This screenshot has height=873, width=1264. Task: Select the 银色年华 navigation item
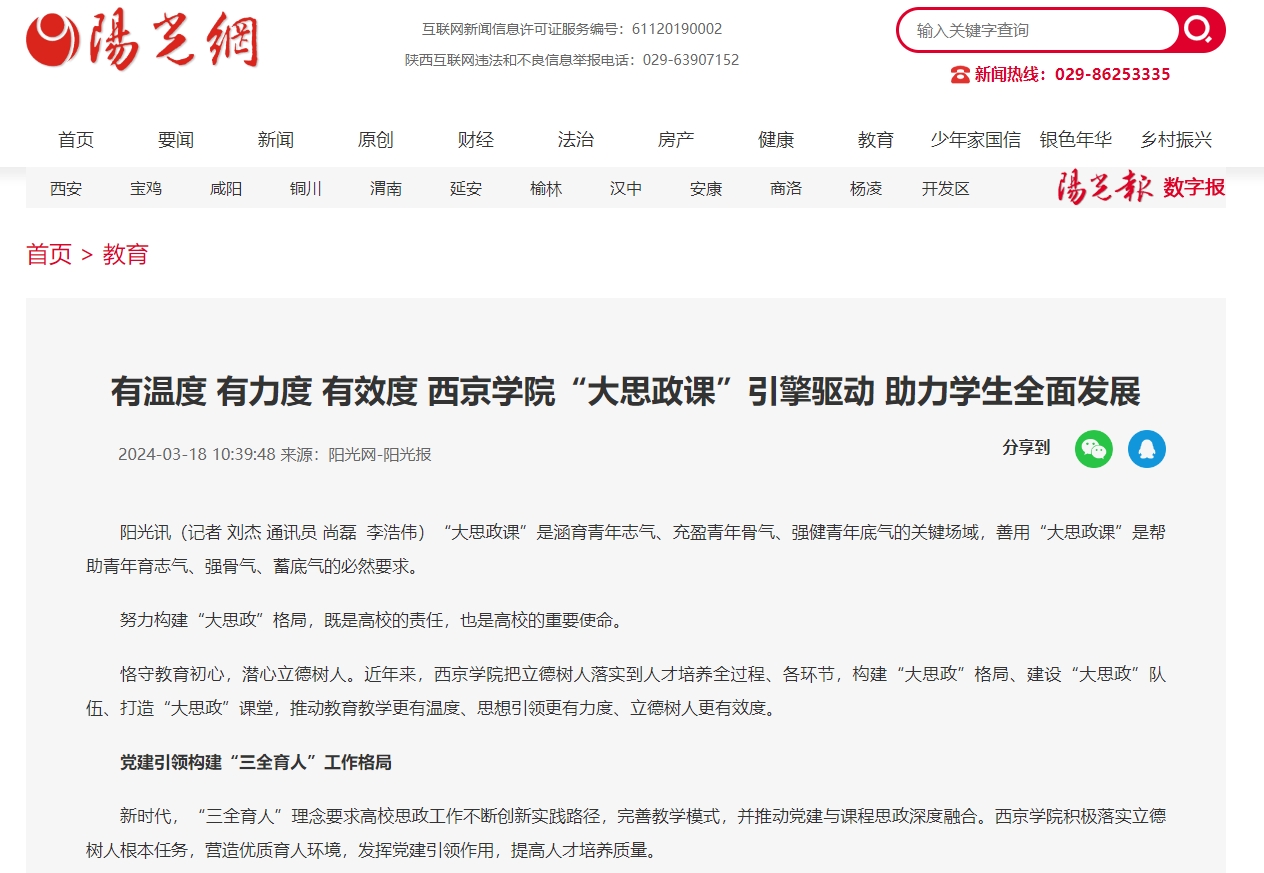(1076, 140)
